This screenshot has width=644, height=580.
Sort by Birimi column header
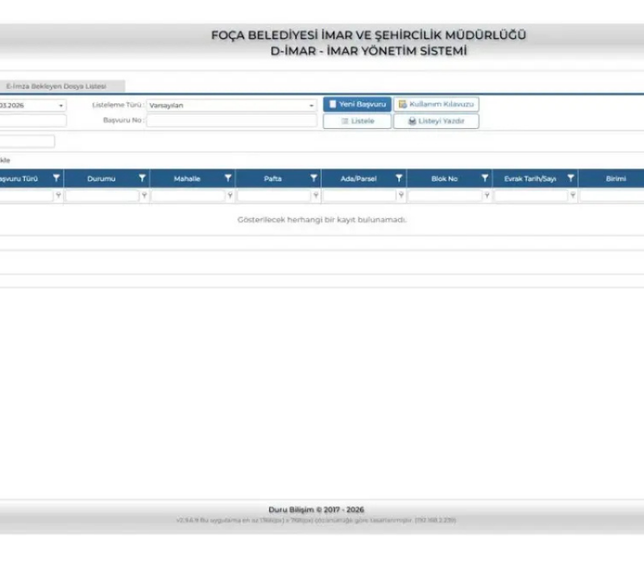coord(616,179)
